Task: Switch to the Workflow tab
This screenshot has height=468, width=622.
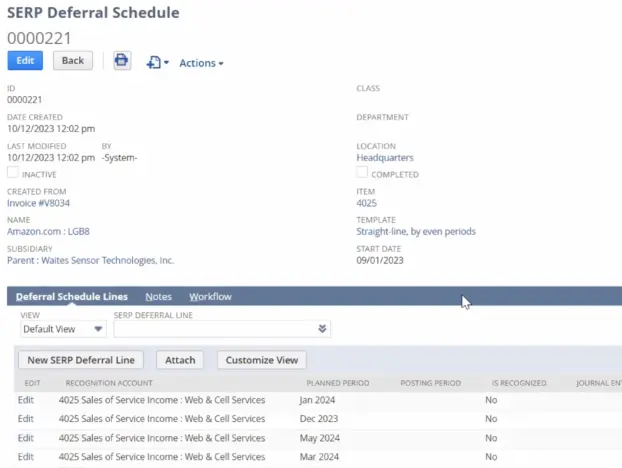Action: coord(210,297)
